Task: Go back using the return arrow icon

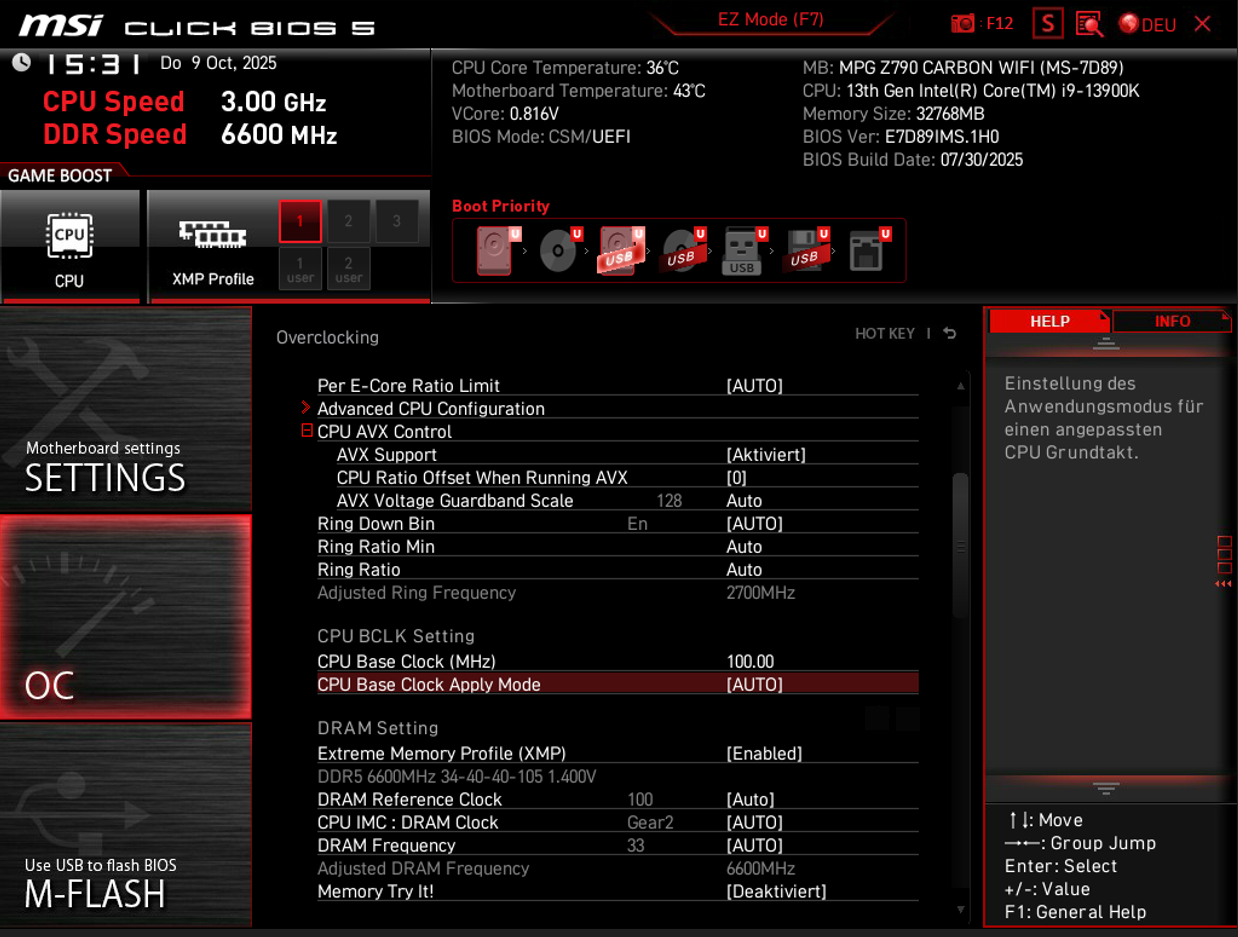Action: 950,333
